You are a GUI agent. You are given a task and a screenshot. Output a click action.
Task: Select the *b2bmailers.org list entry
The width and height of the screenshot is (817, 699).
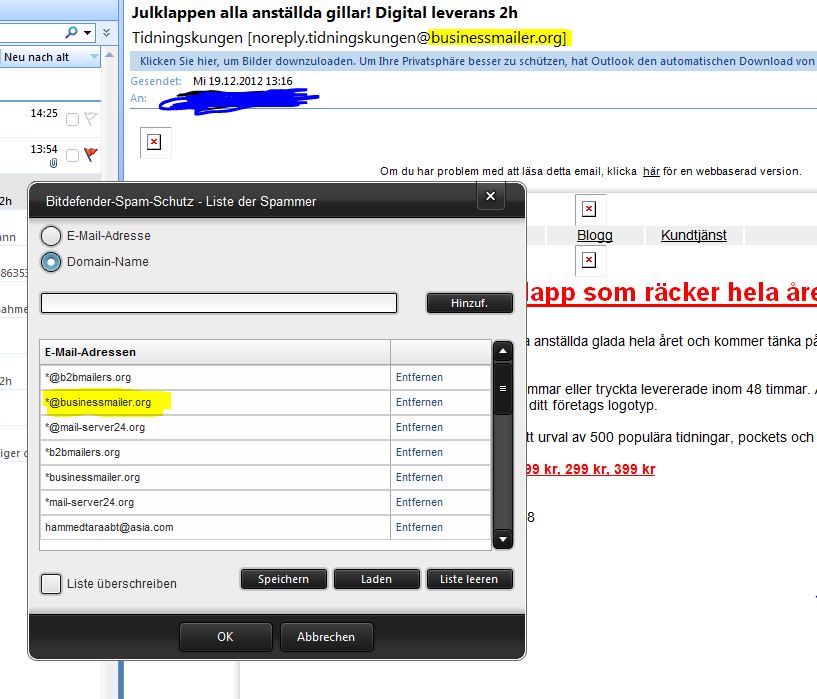[x=215, y=452]
